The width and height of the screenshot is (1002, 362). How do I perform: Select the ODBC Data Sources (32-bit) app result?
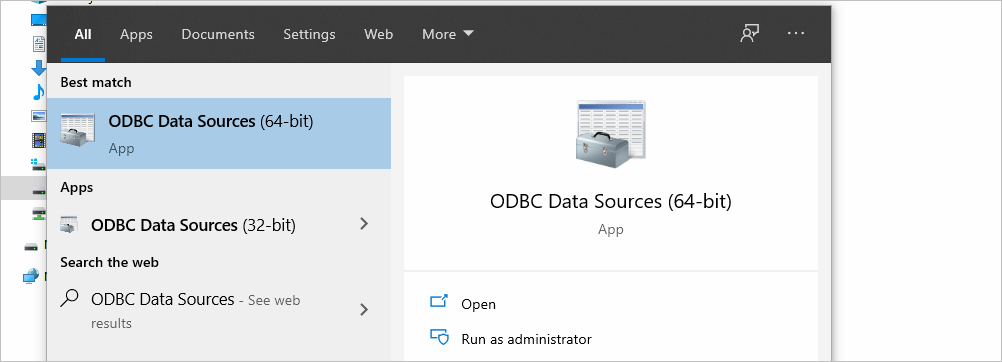219,225
